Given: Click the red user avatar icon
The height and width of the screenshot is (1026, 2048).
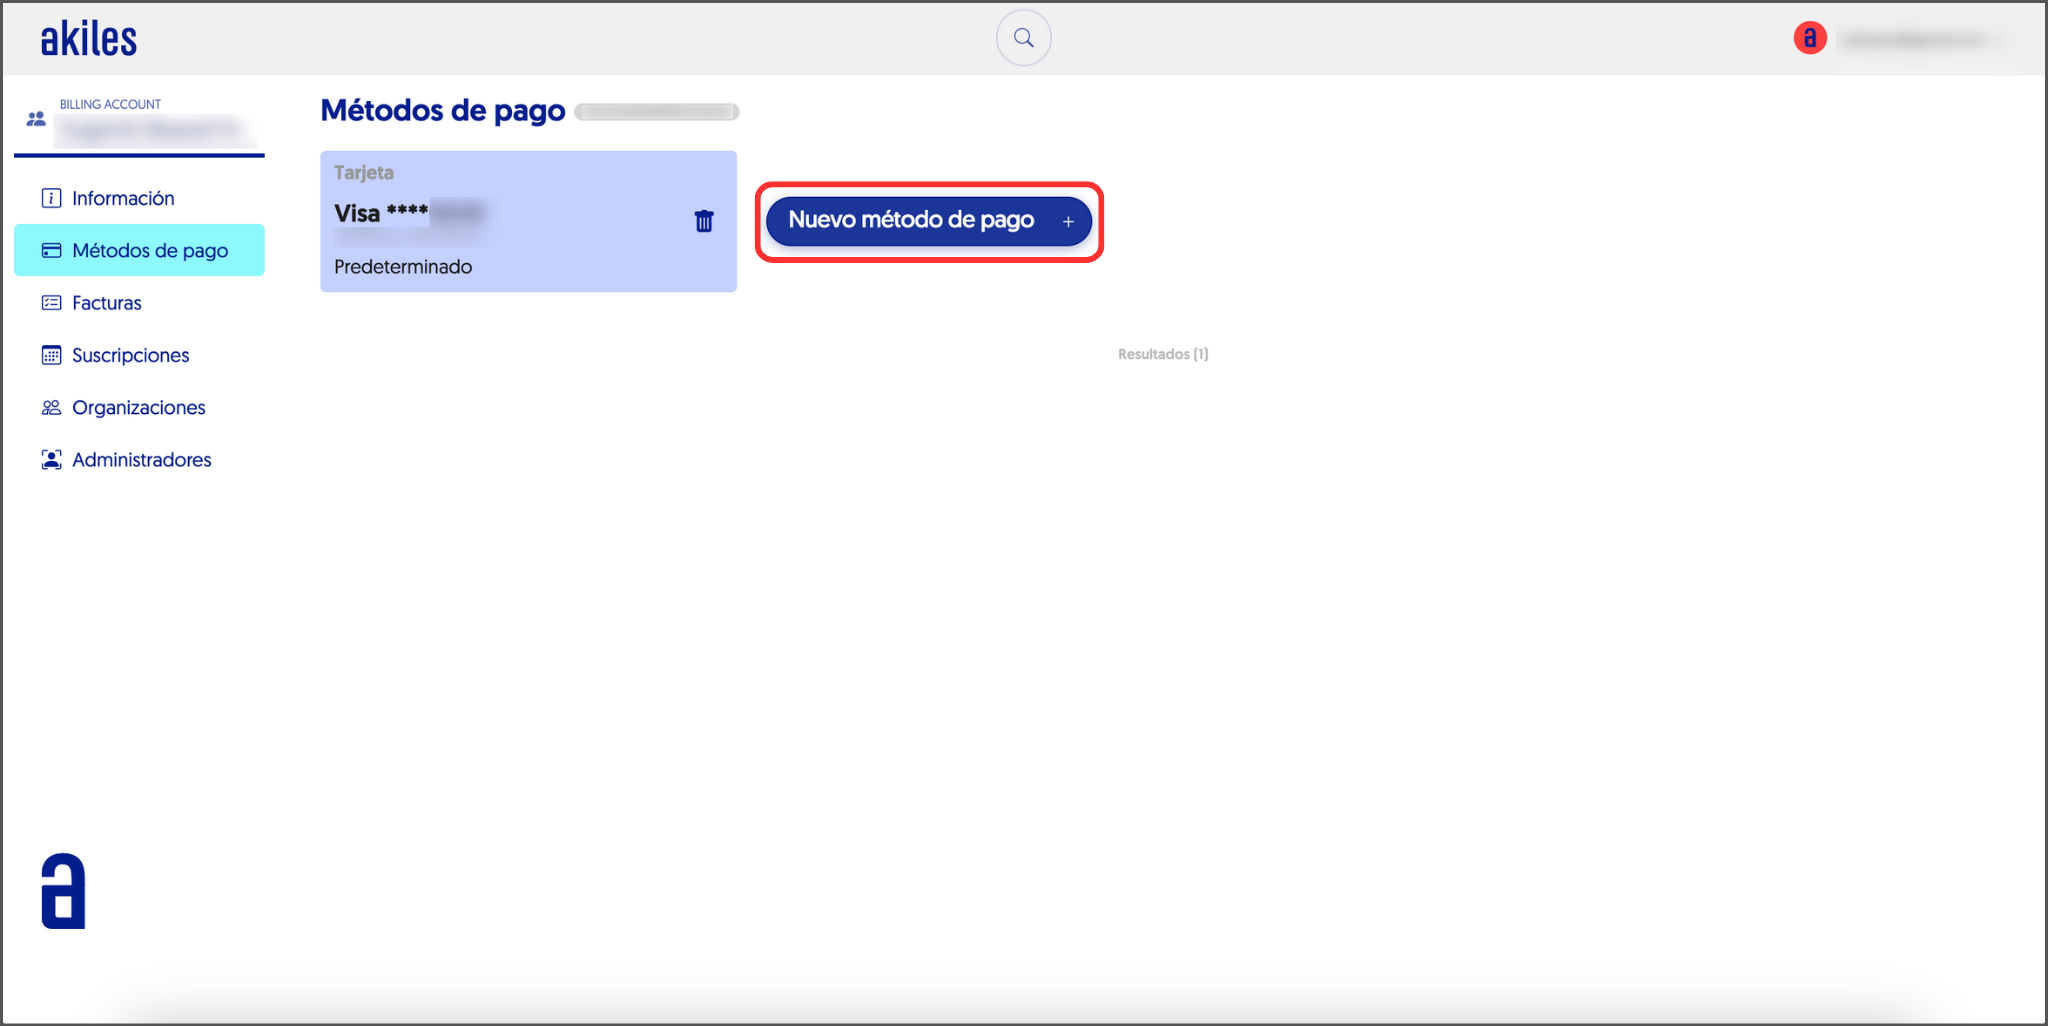Looking at the screenshot, I should click(1809, 38).
